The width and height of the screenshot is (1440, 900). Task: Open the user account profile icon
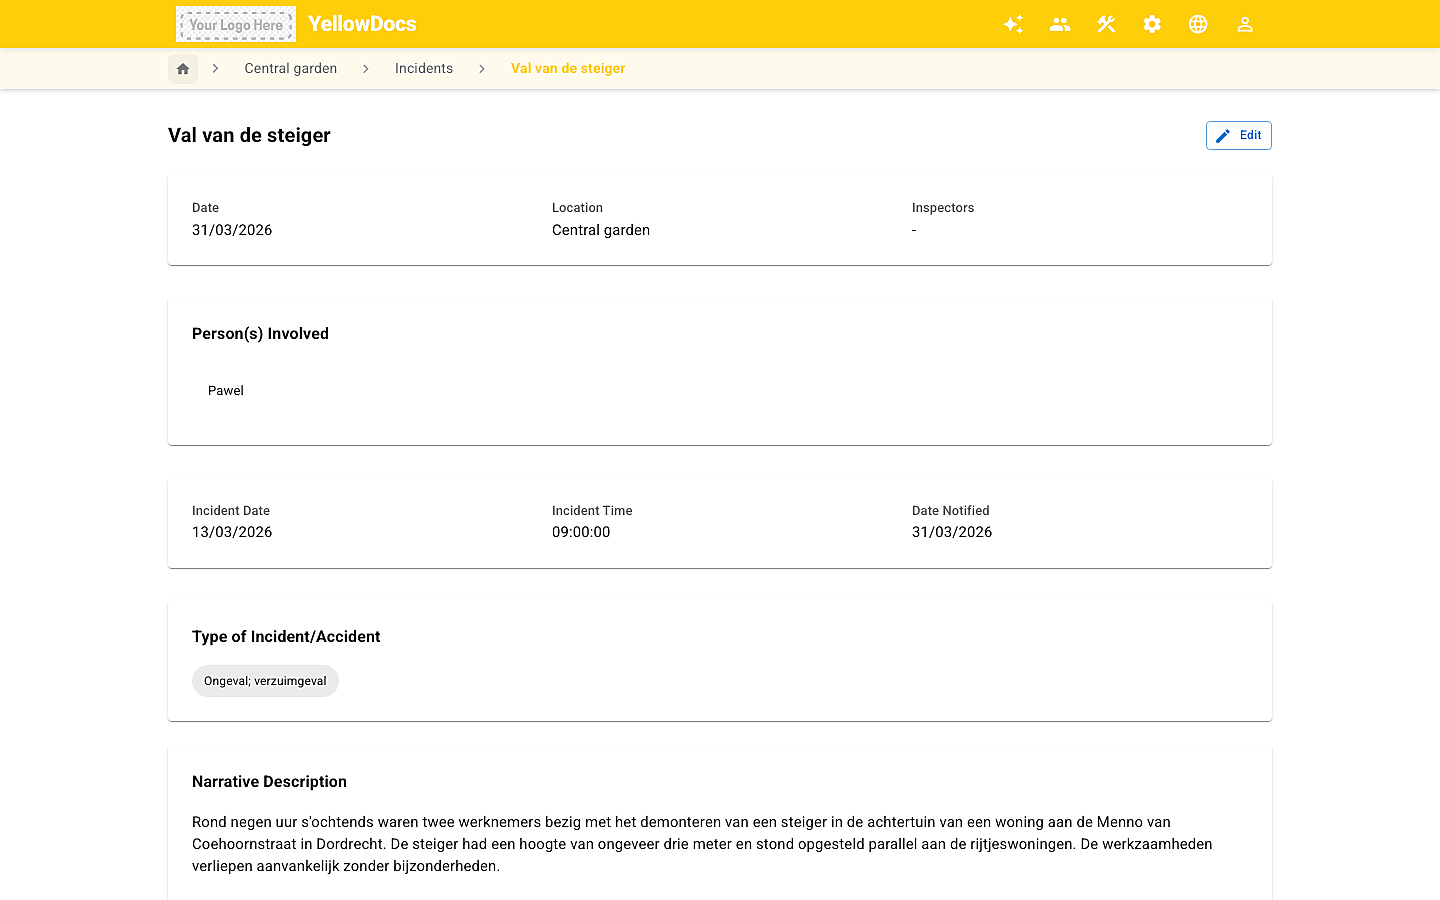click(1245, 24)
